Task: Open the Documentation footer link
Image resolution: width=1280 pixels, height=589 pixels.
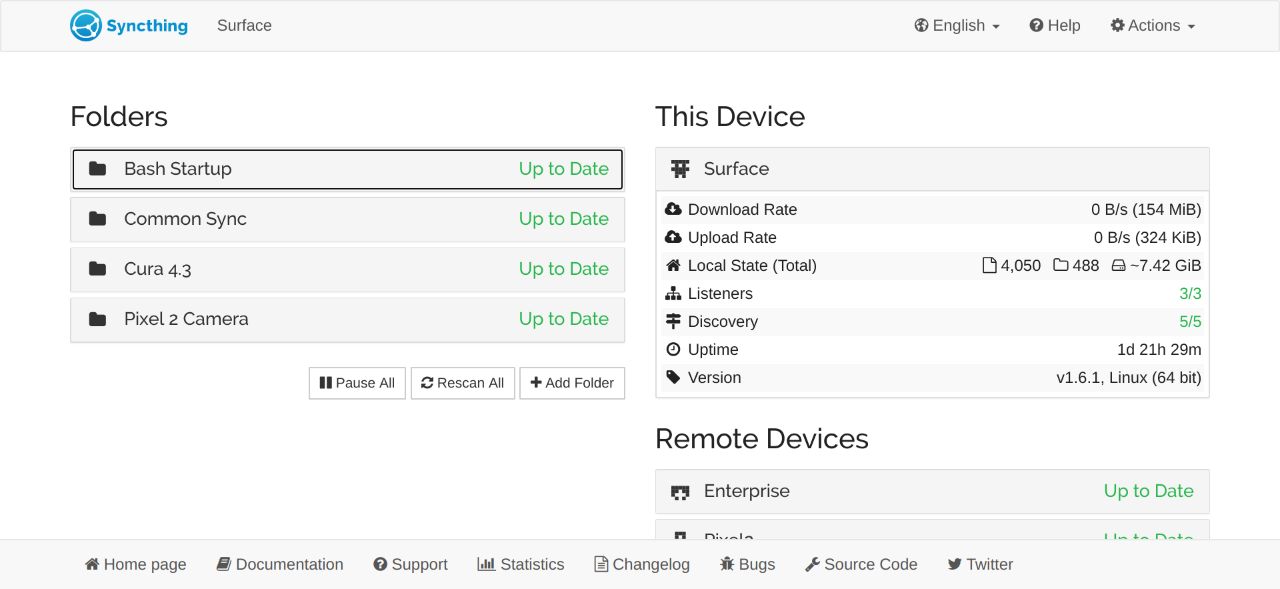Action: point(280,565)
